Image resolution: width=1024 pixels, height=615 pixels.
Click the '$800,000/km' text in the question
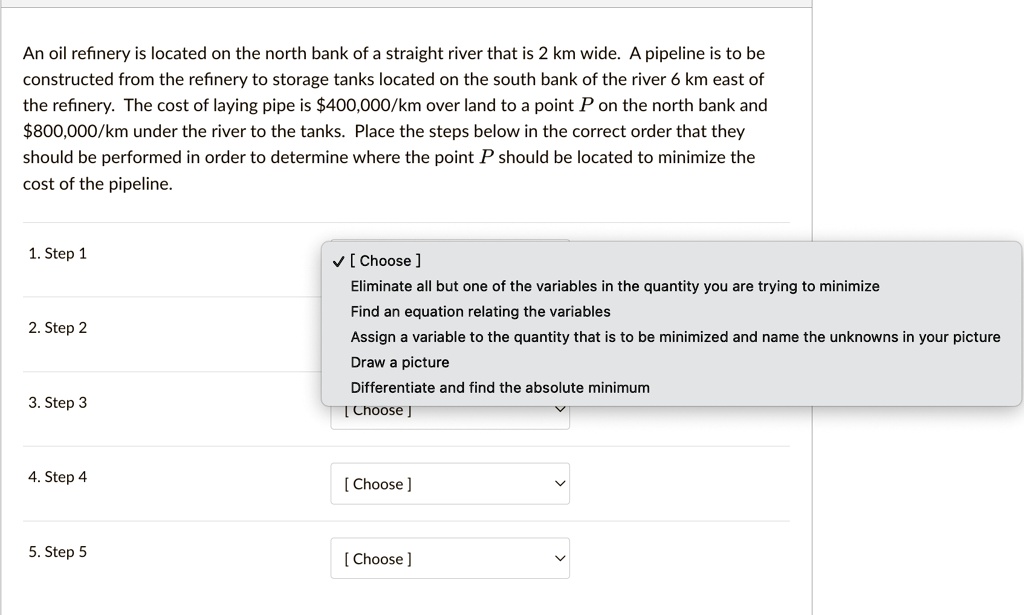pos(65,131)
